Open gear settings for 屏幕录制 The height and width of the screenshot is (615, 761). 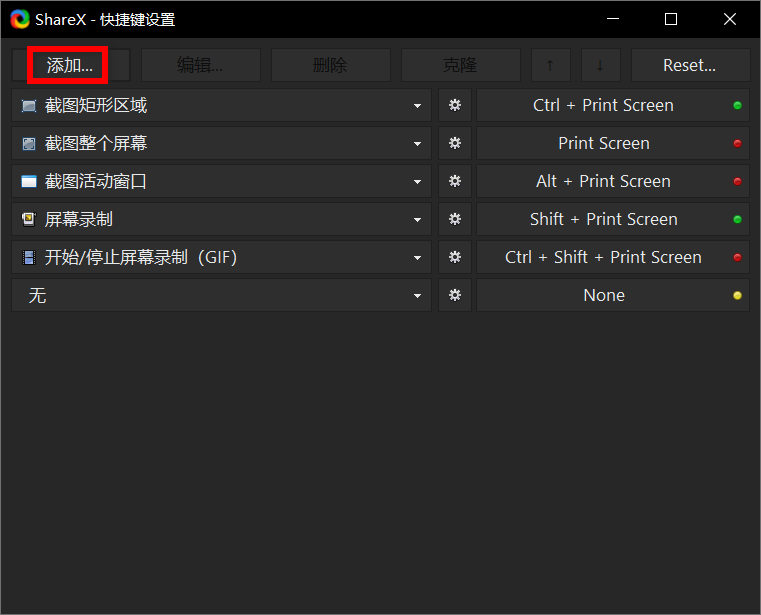coord(455,219)
